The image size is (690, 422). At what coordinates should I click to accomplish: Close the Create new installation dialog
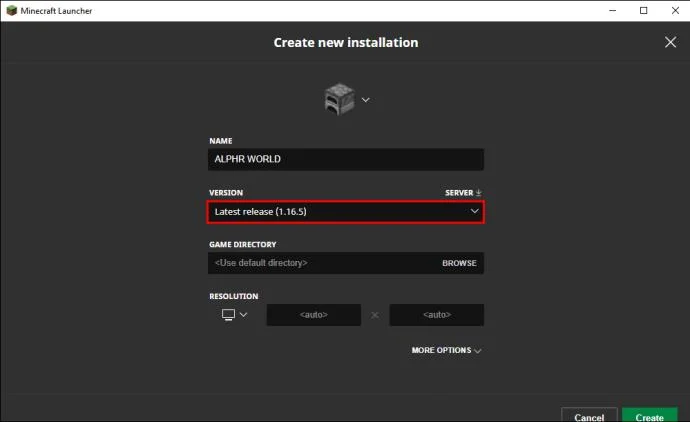click(x=670, y=42)
